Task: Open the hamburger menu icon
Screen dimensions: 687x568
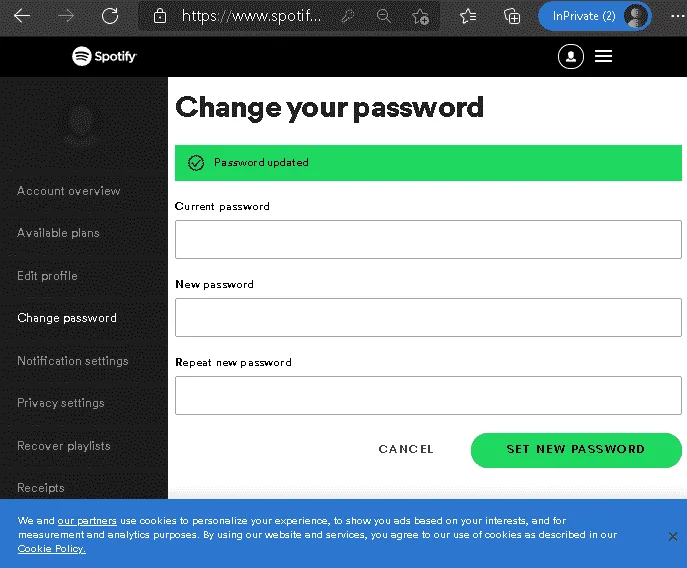Action: 603,56
